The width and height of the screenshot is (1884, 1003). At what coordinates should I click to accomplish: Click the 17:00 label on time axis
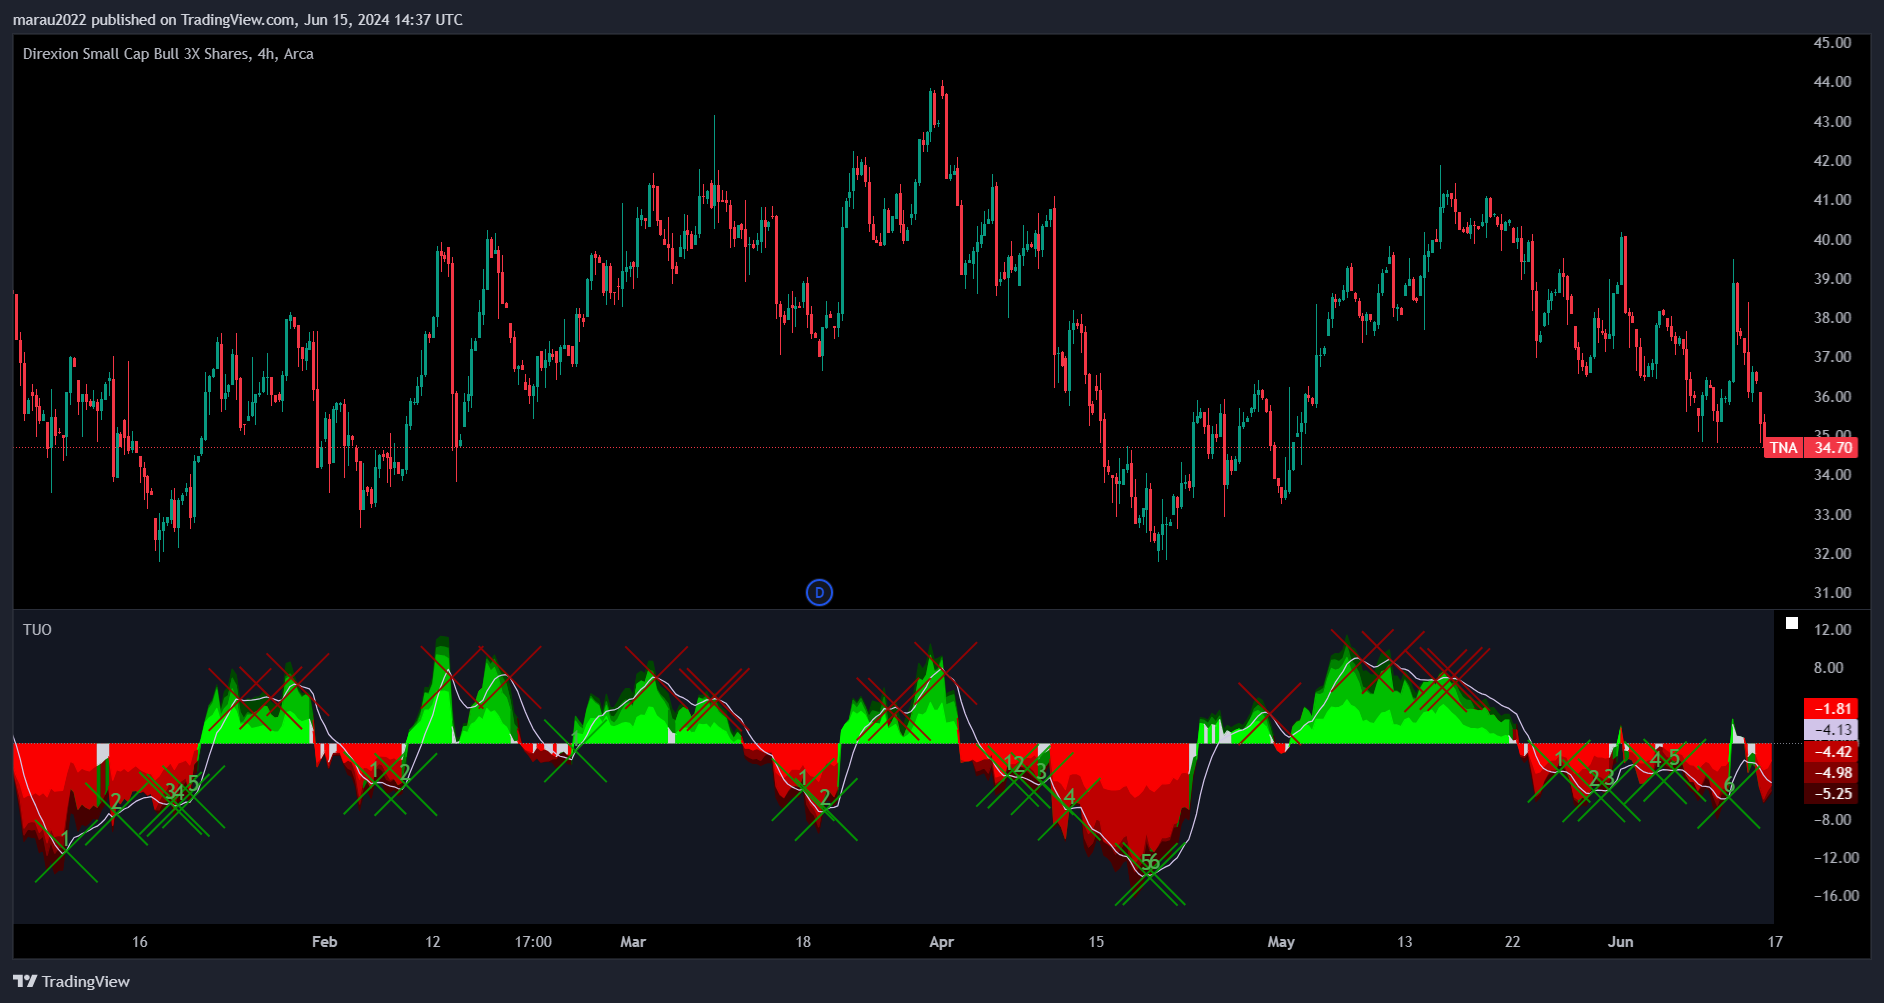533,941
